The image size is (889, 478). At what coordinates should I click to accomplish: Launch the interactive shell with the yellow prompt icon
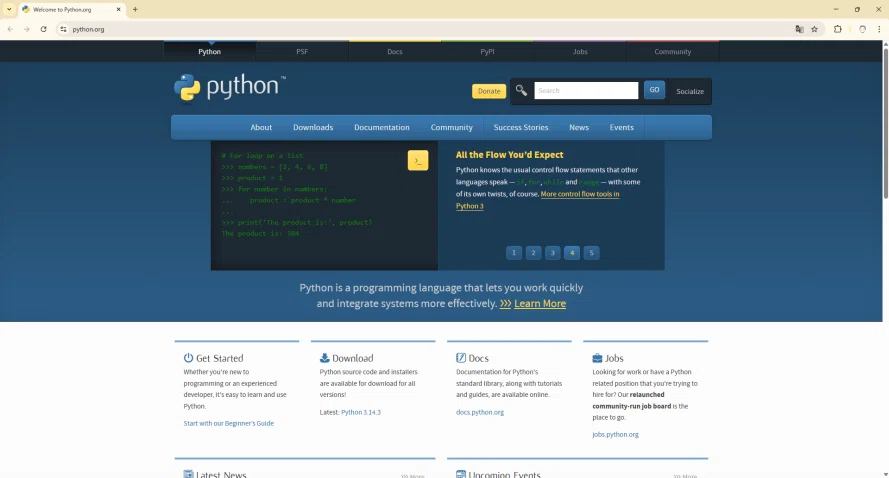pyautogui.click(x=418, y=160)
